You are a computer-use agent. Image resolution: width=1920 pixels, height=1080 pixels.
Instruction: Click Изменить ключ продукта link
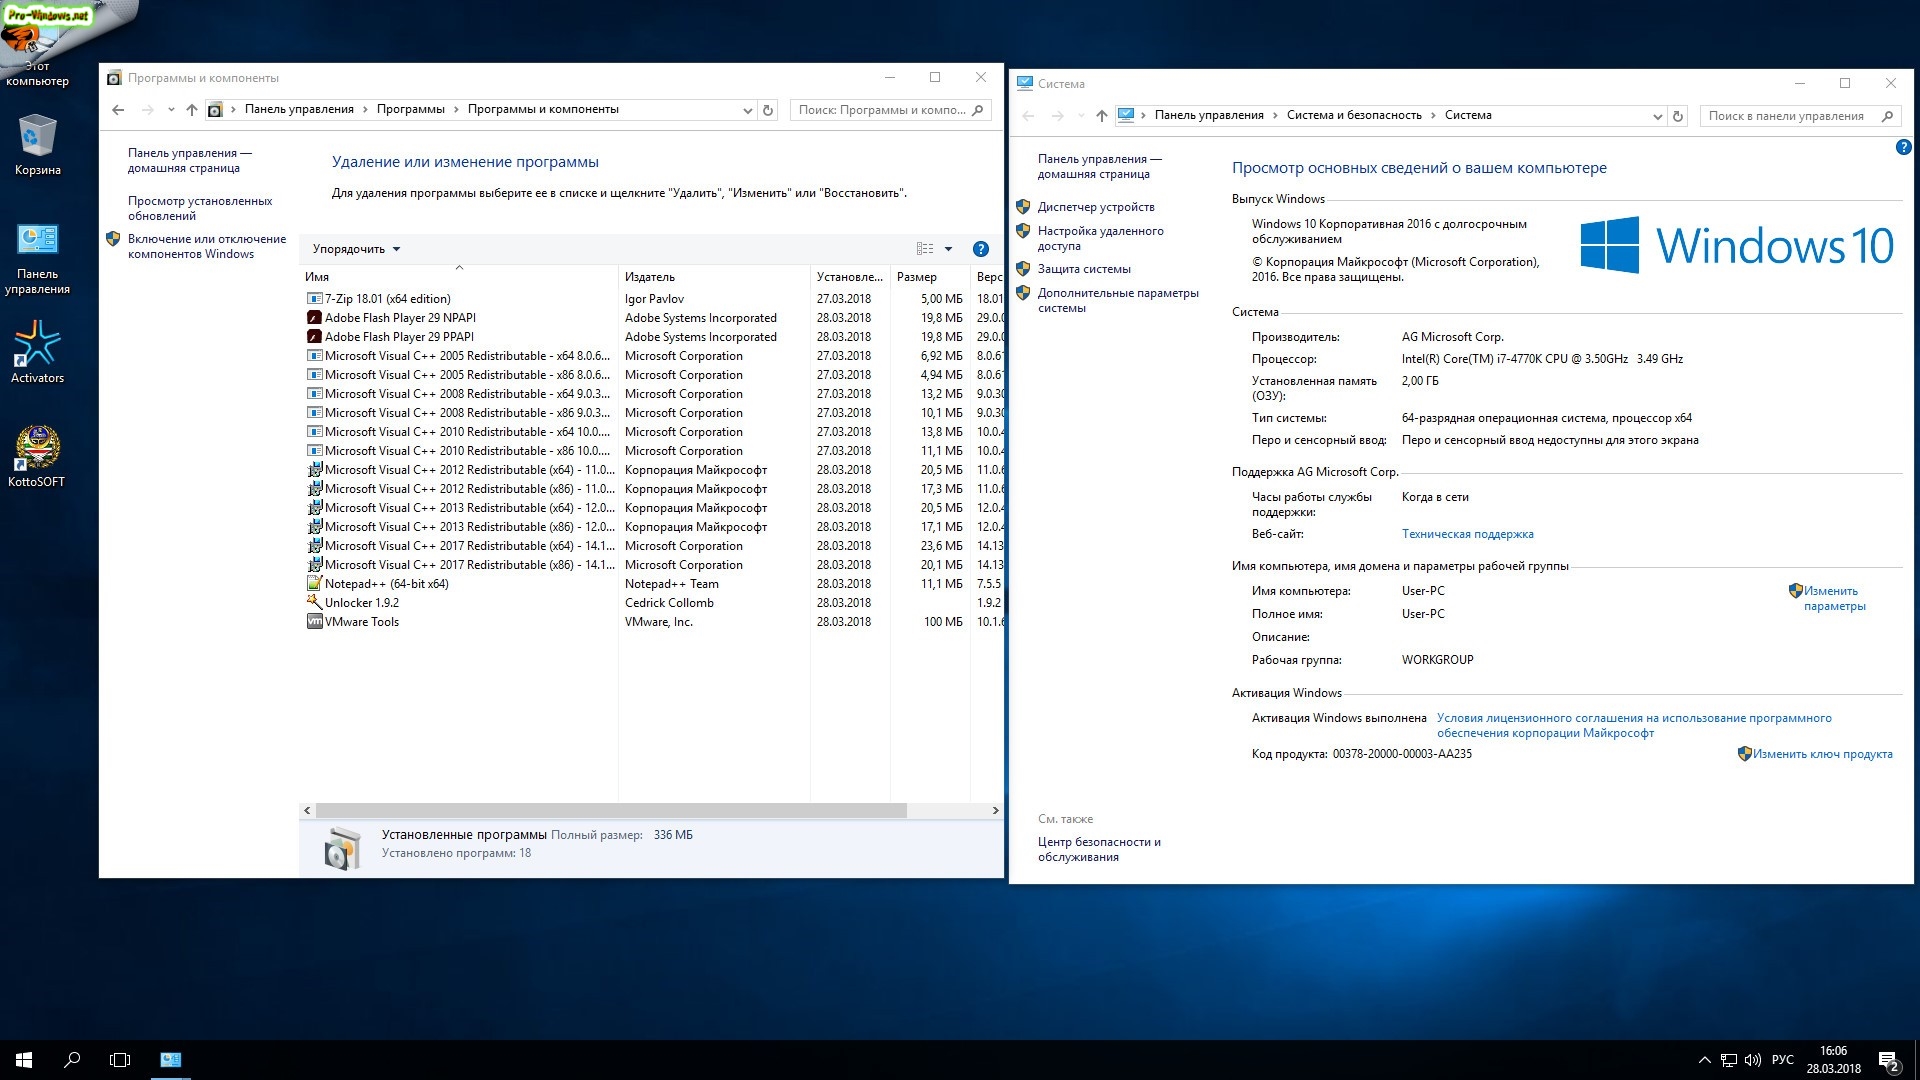click(1821, 754)
